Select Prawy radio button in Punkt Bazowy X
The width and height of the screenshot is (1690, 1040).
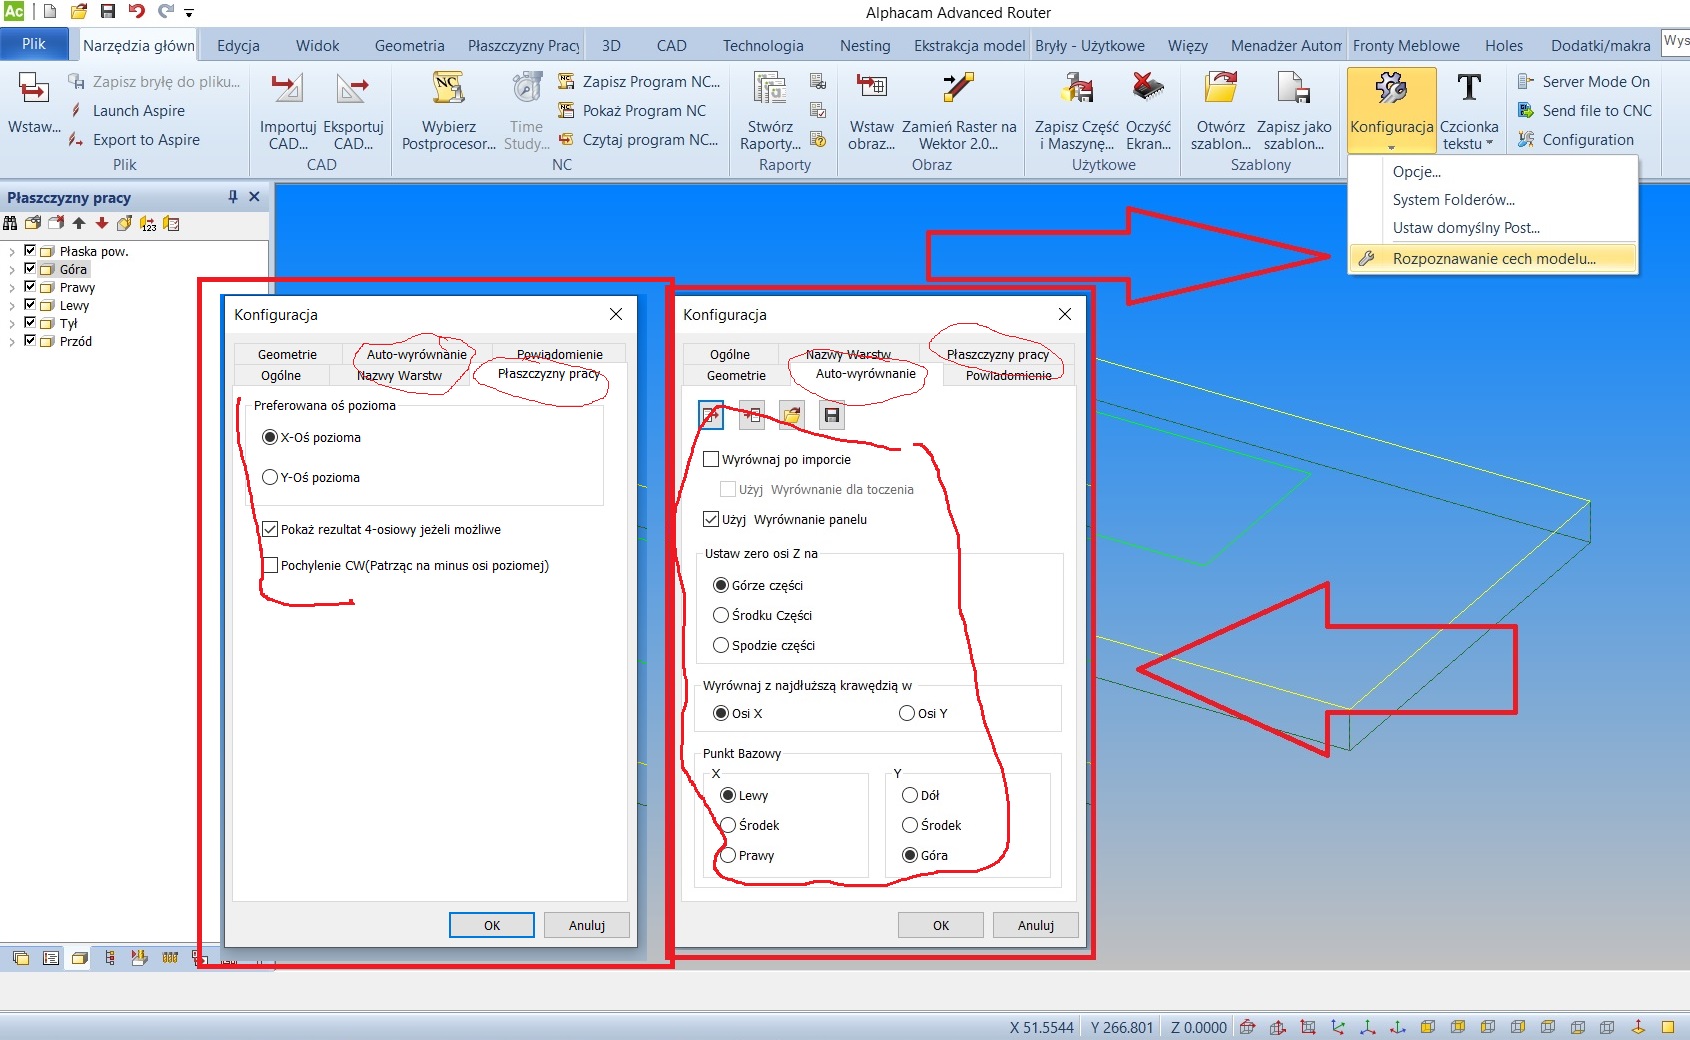tap(728, 855)
